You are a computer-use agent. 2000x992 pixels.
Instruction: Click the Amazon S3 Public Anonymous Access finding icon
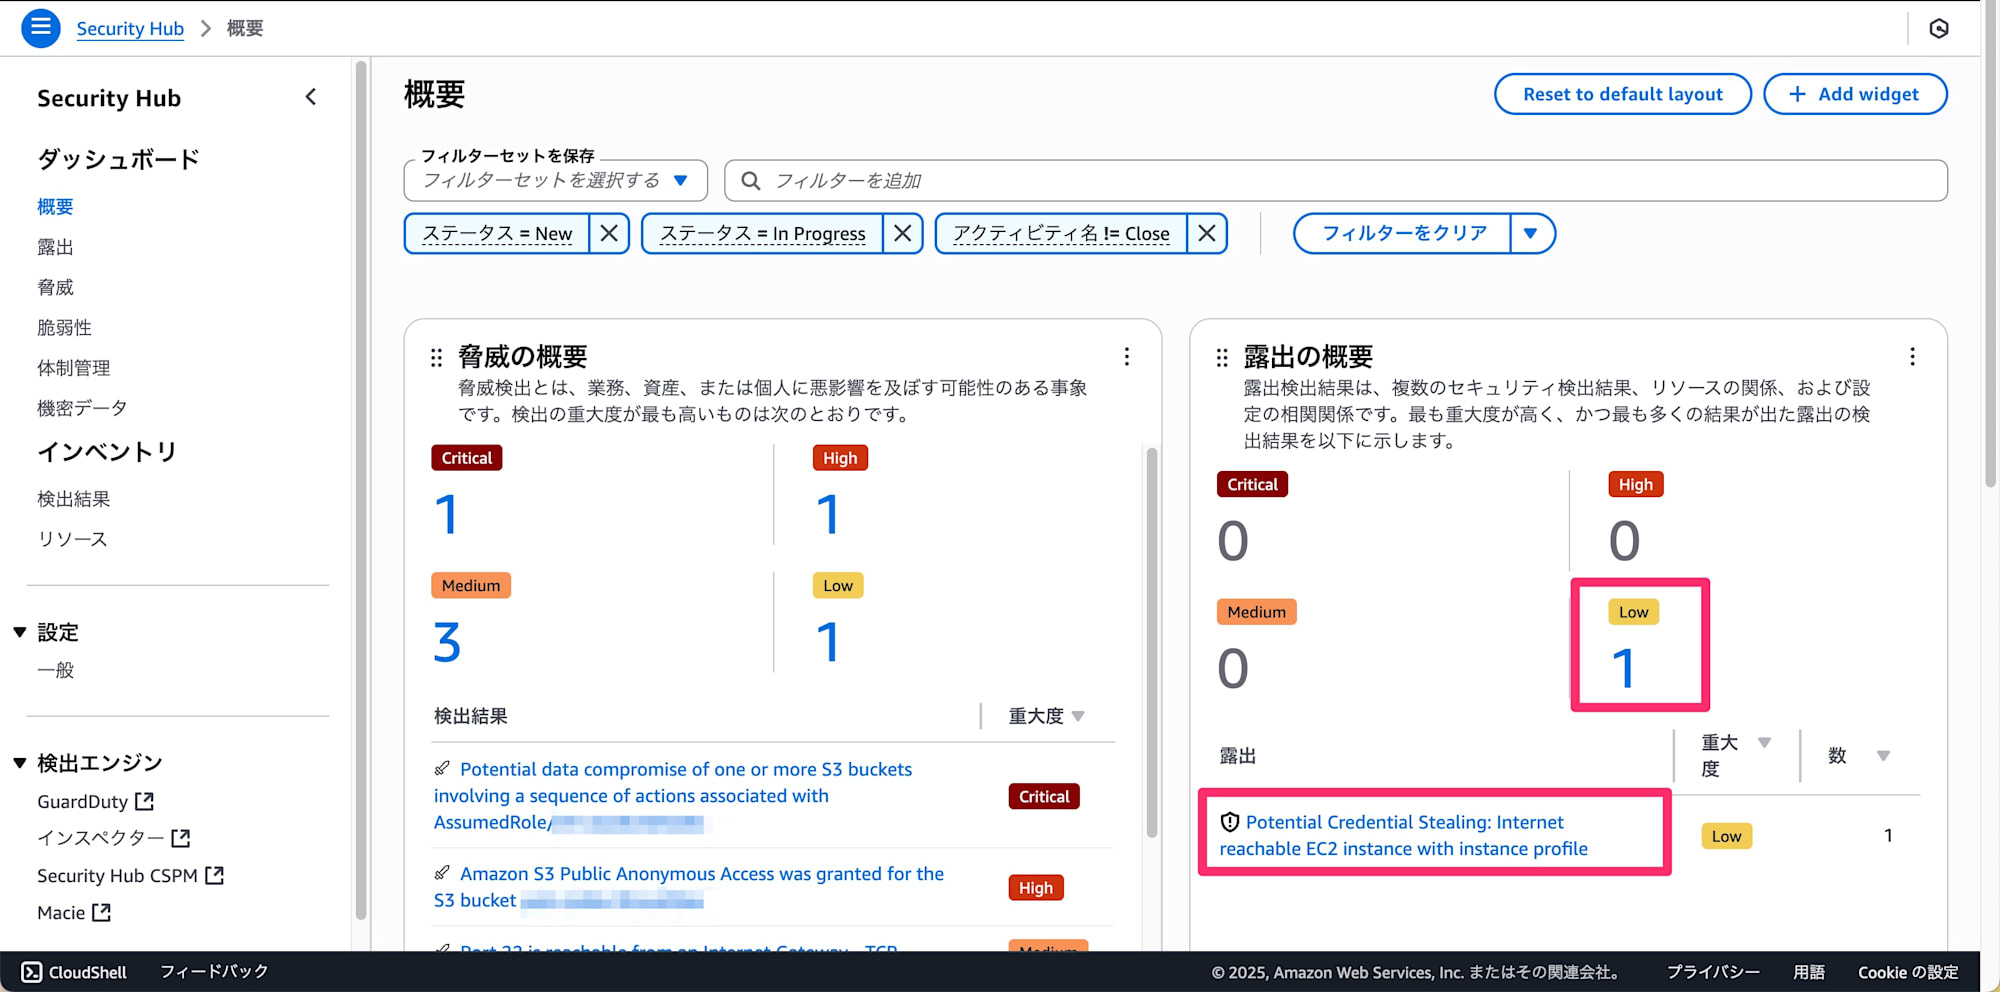(442, 873)
